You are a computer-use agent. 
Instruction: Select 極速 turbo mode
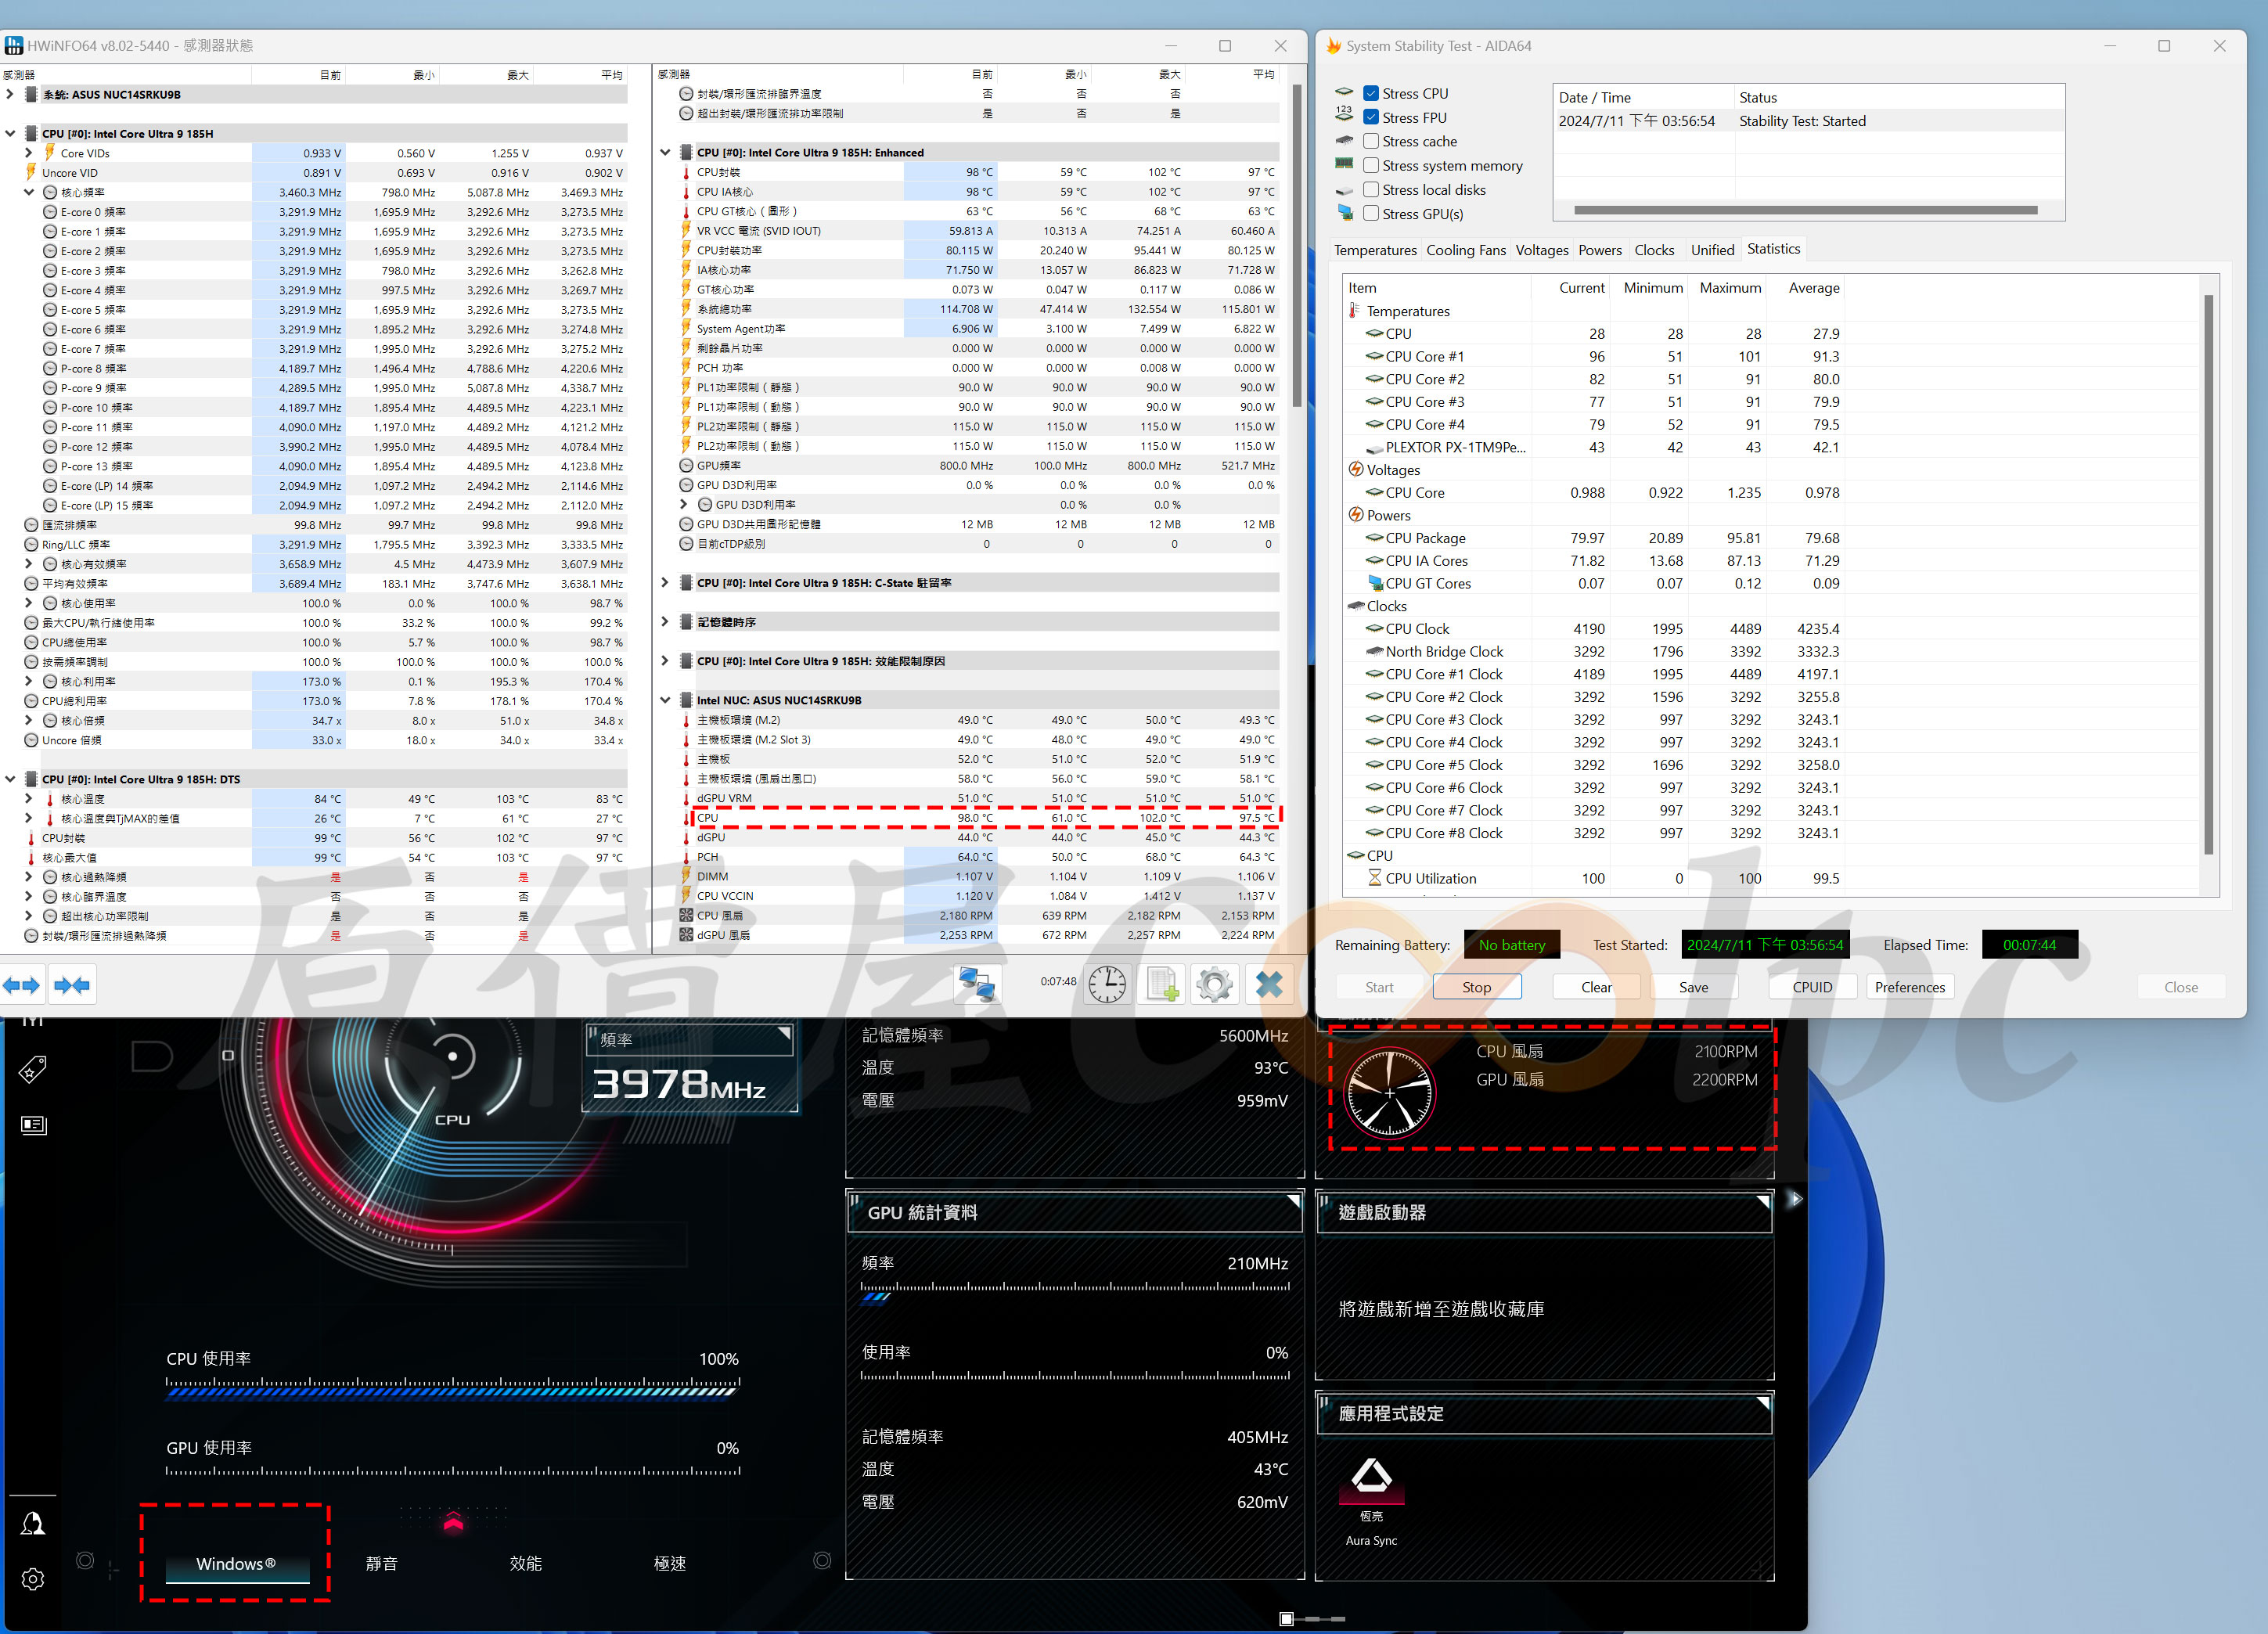pyautogui.click(x=669, y=1563)
